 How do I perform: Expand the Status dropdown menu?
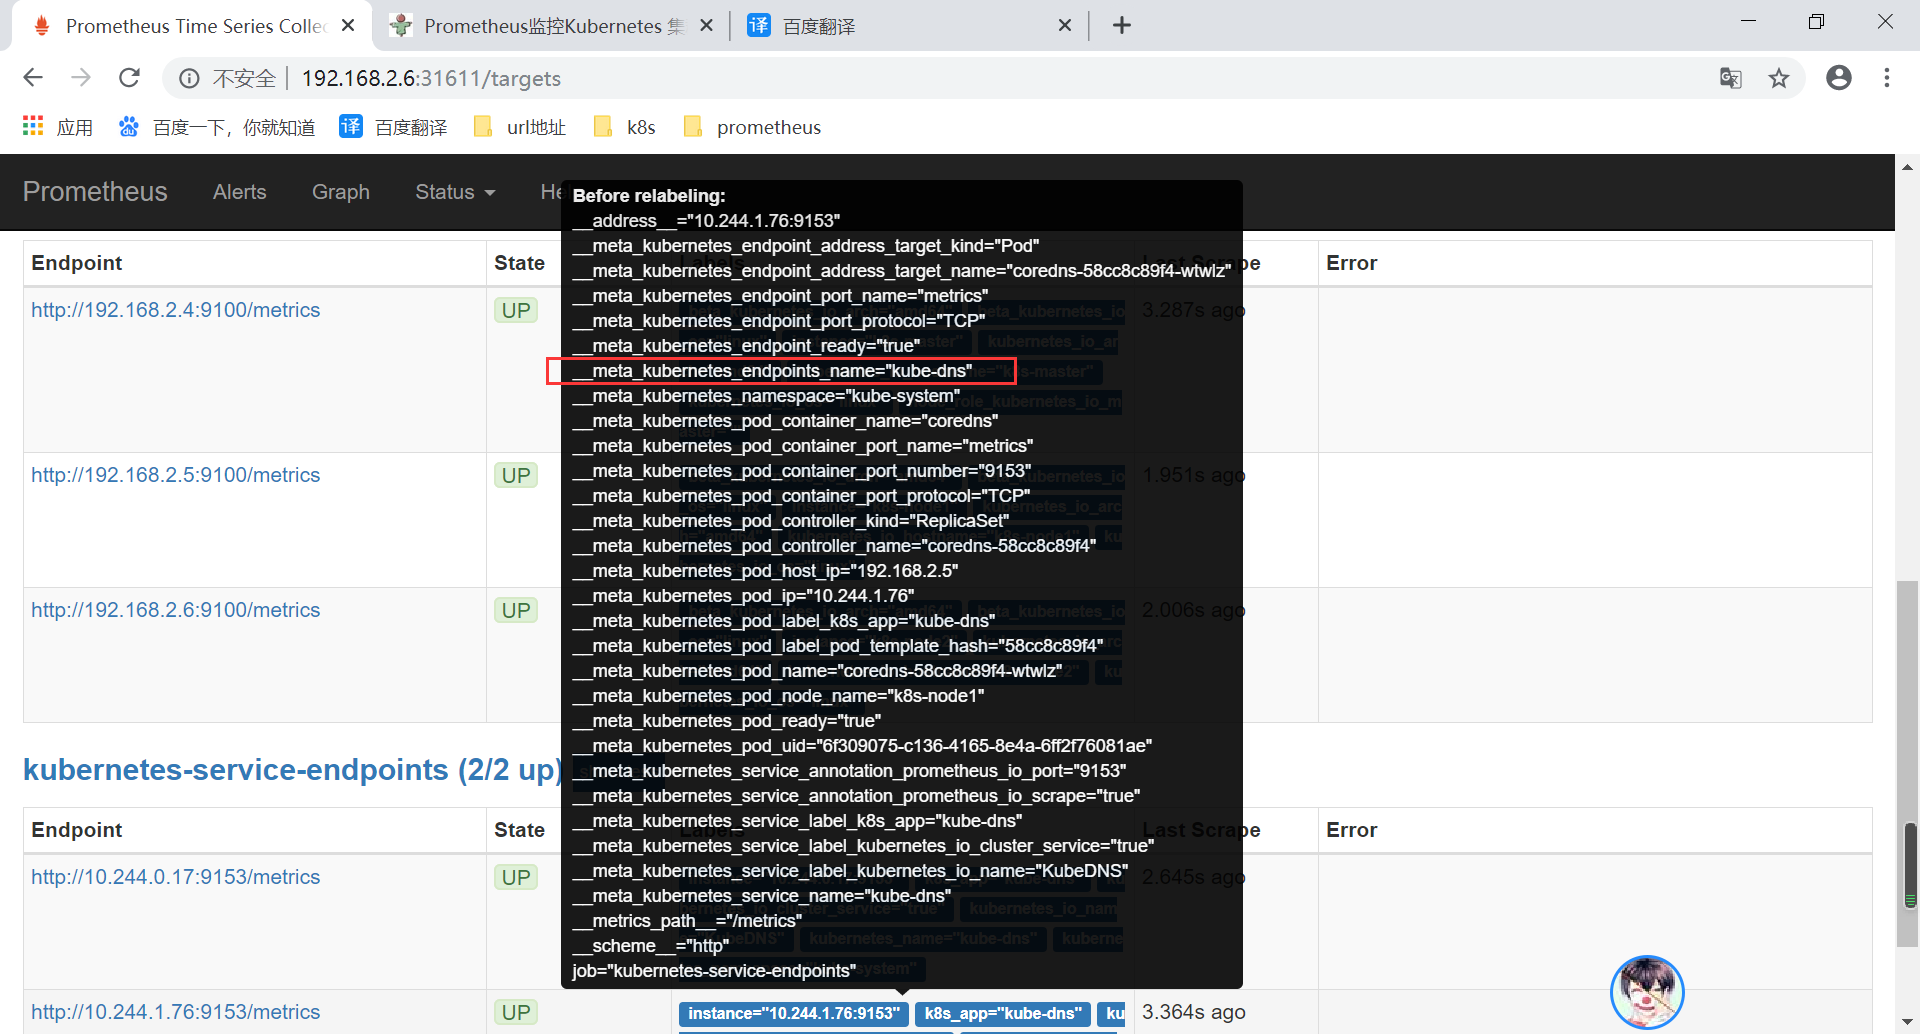pyautogui.click(x=455, y=192)
